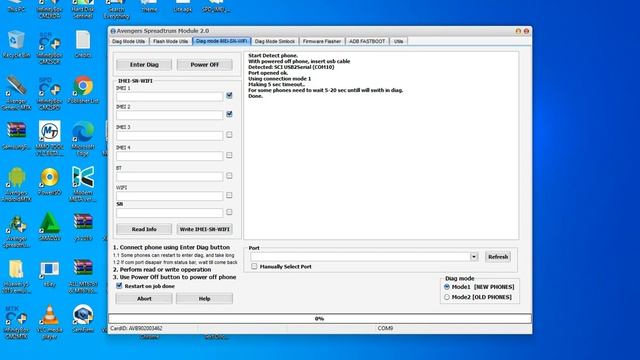Tick the BT checkbox
The width and height of the screenshot is (640, 360).
tap(229, 176)
